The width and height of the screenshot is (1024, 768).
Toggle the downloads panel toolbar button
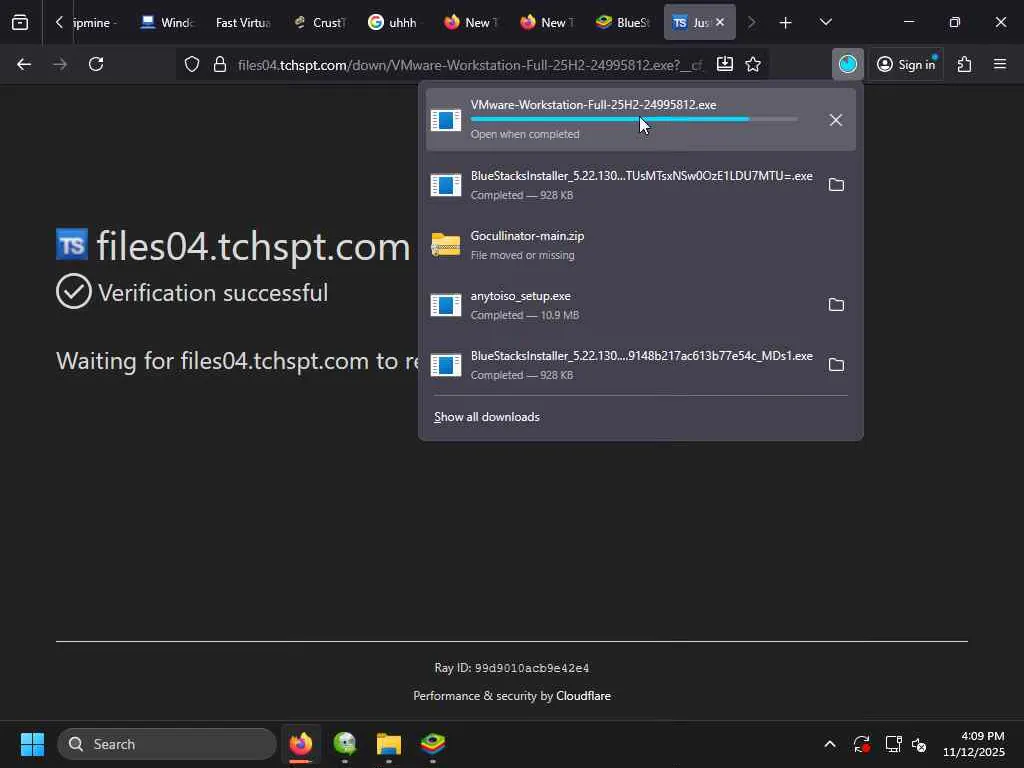(x=848, y=64)
